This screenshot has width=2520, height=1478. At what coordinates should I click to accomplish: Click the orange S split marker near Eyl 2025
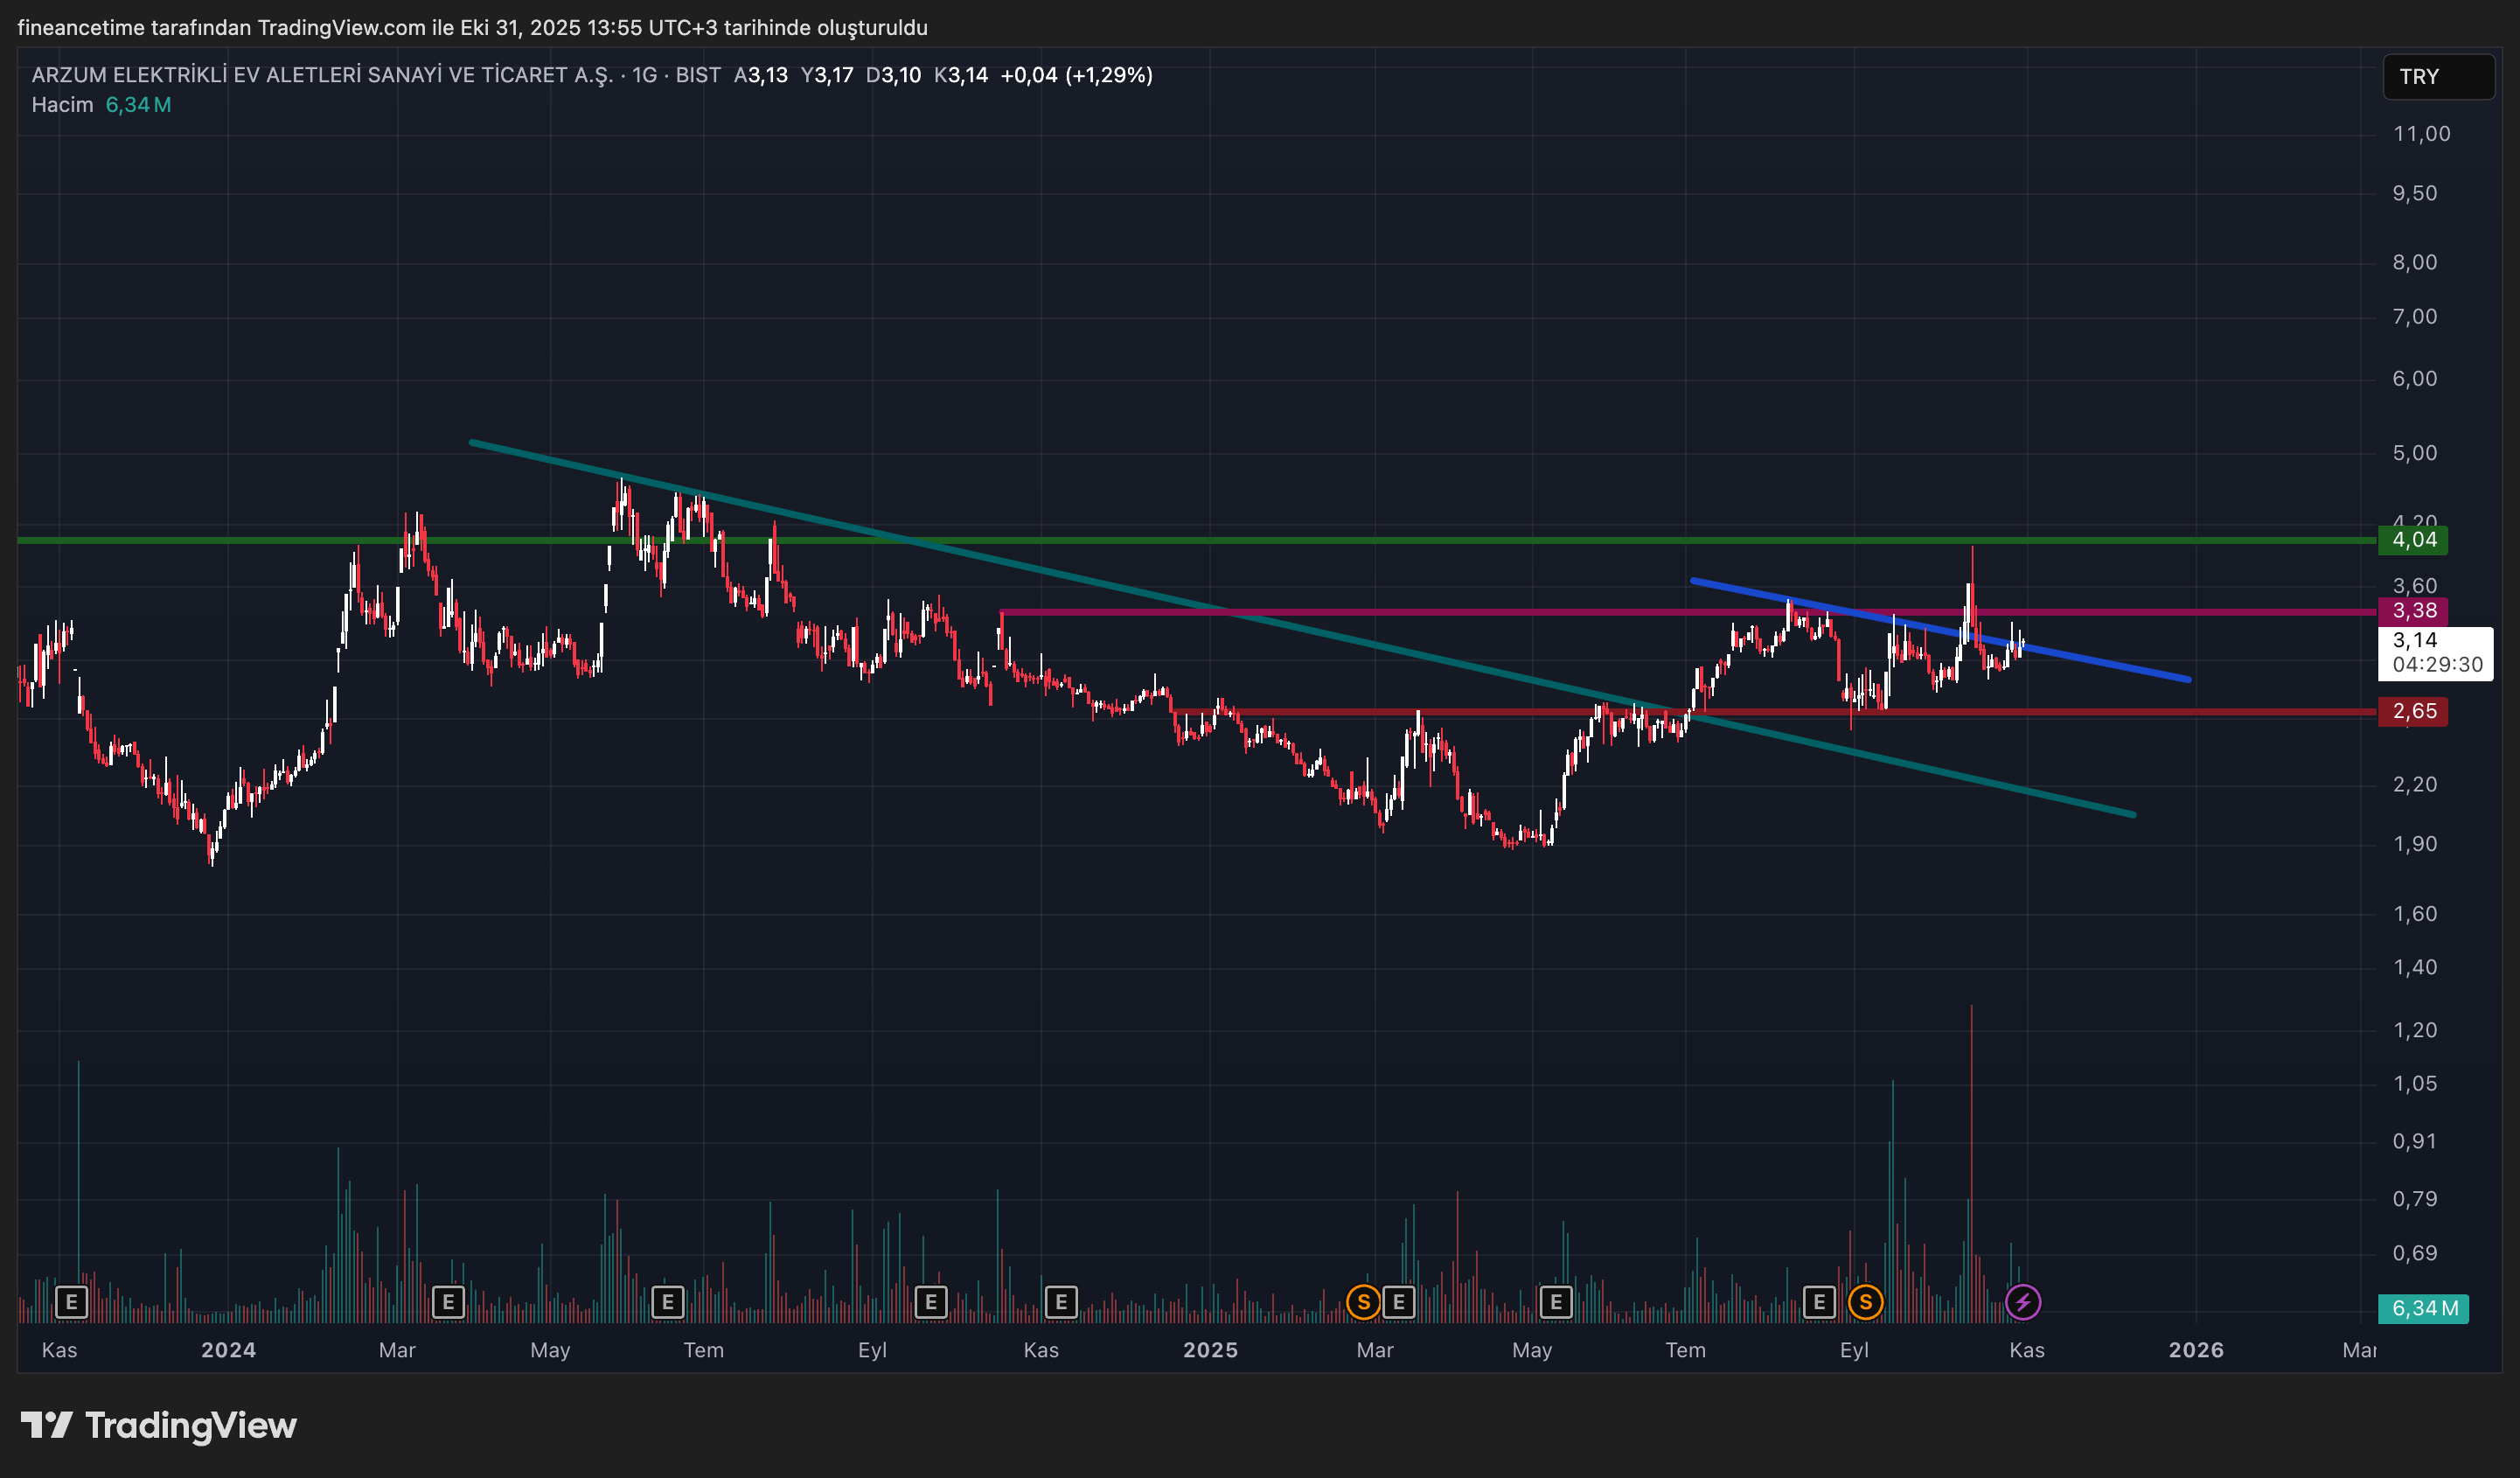point(1865,1302)
